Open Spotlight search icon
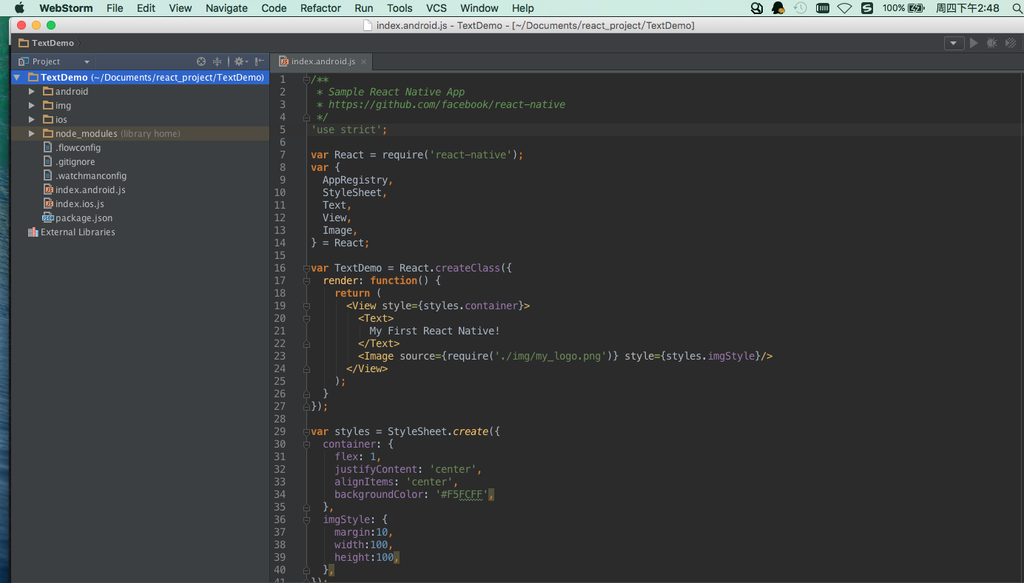Screen dimensions: 1024x583 1017,8
